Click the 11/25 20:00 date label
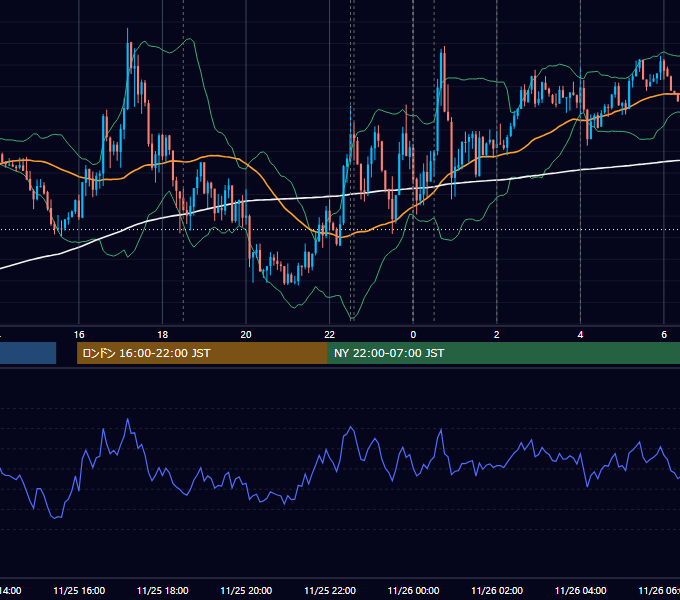The image size is (680, 600). [246, 590]
